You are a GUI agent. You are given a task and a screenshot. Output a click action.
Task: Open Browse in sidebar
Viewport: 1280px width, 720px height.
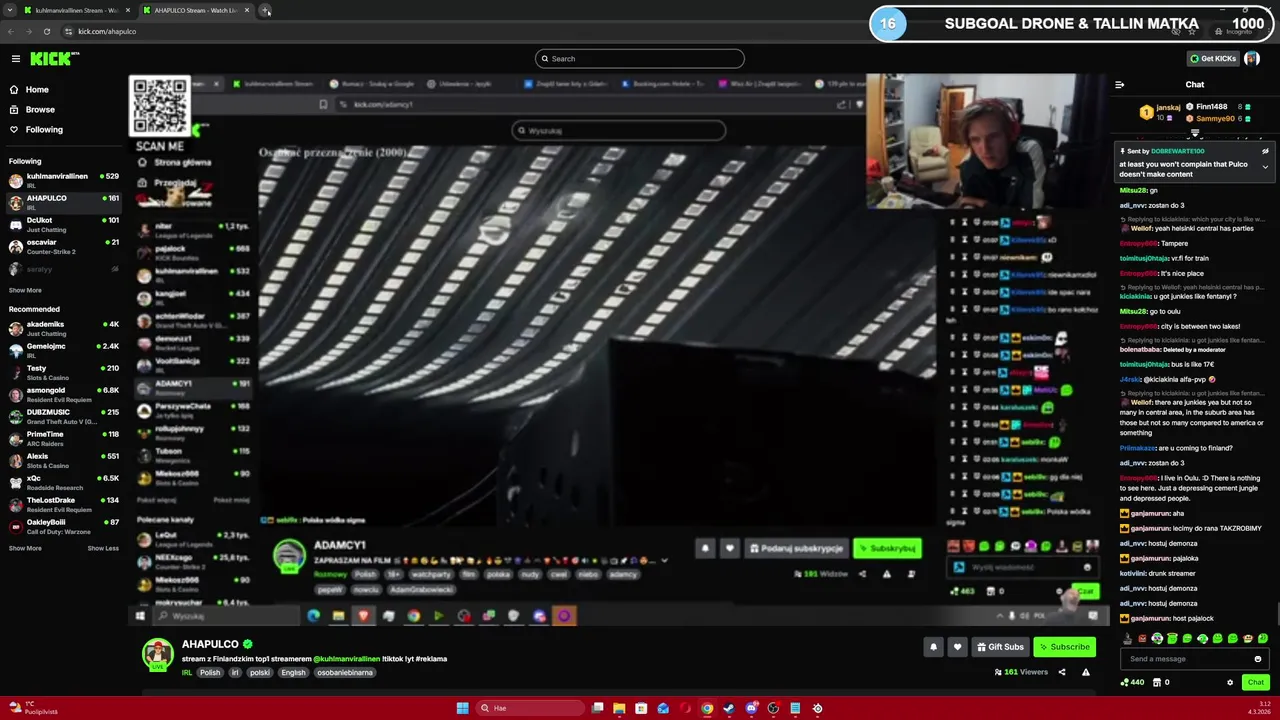tap(40, 110)
